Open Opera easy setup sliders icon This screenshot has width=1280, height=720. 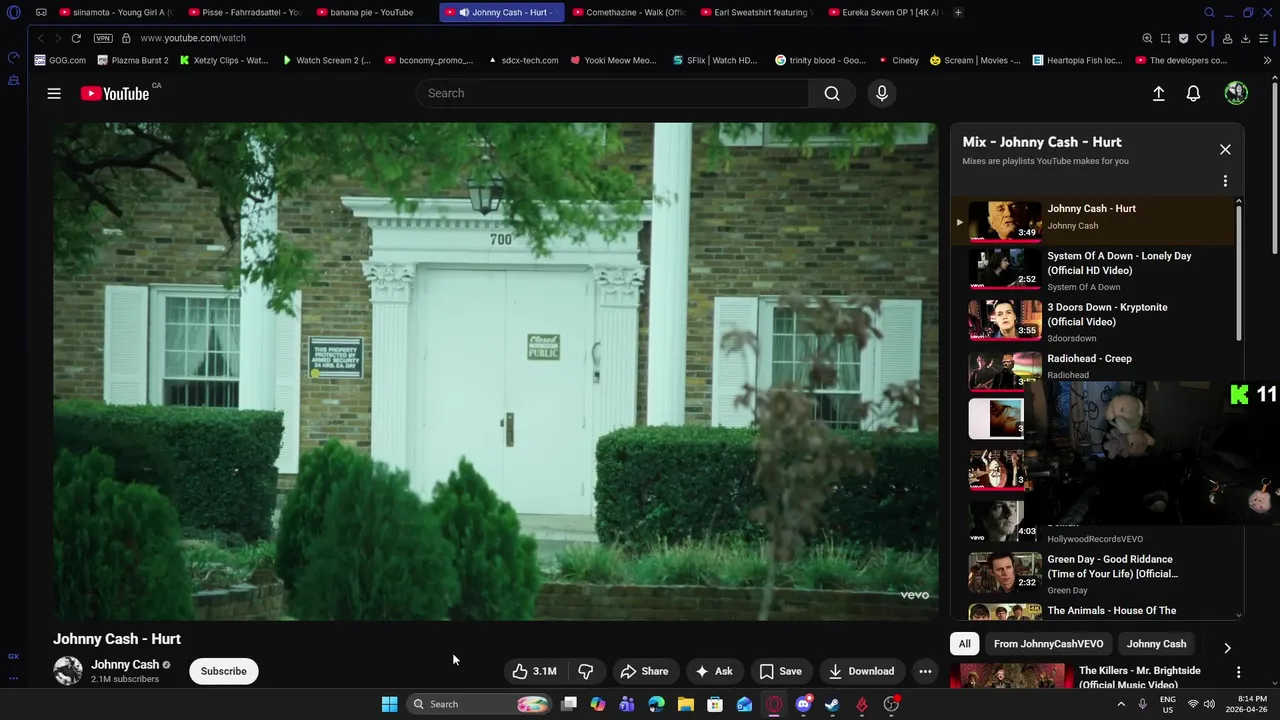1264,38
